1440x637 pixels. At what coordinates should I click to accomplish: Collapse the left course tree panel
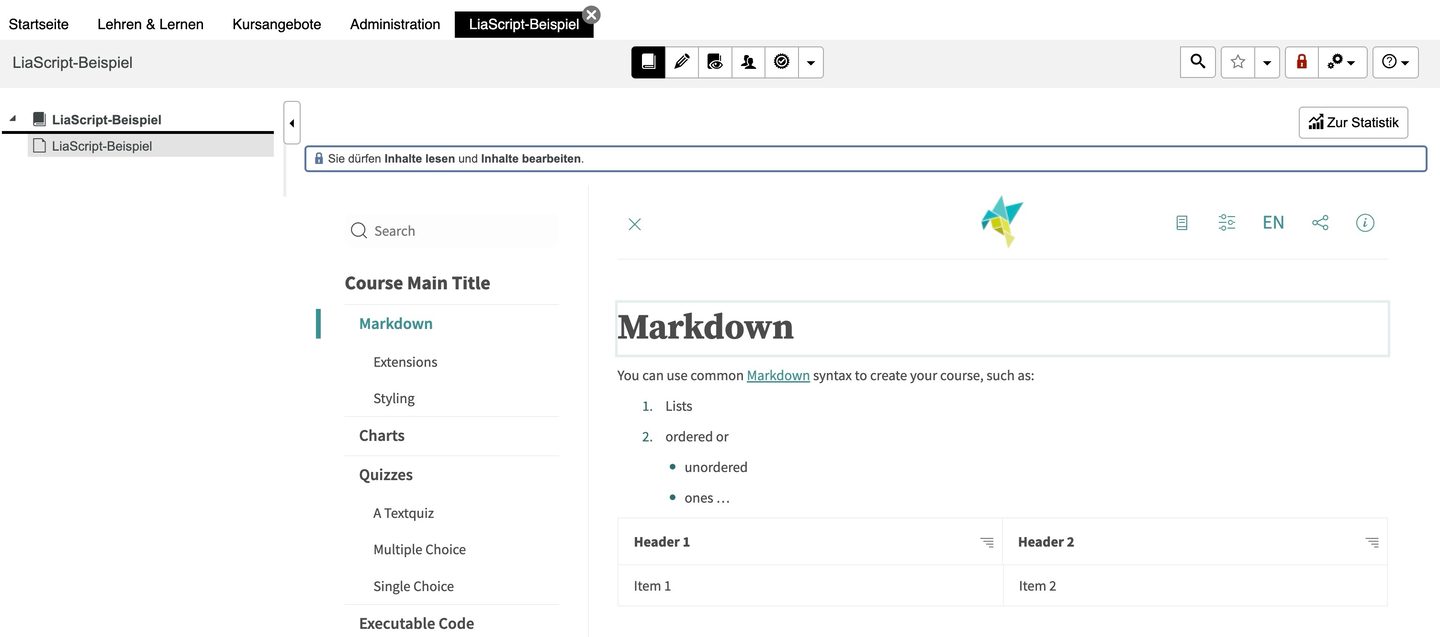pyautogui.click(x=292, y=124)
